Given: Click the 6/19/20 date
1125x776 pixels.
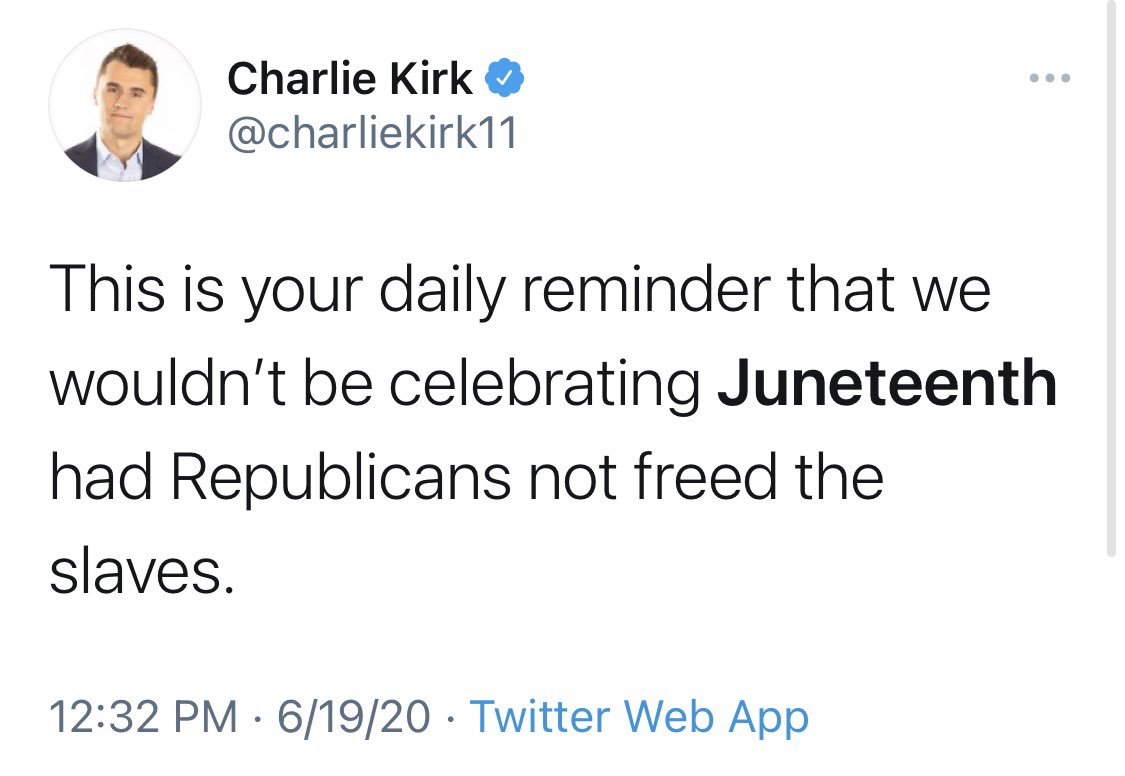Looking at the screenshot, I should pos(354,716).
